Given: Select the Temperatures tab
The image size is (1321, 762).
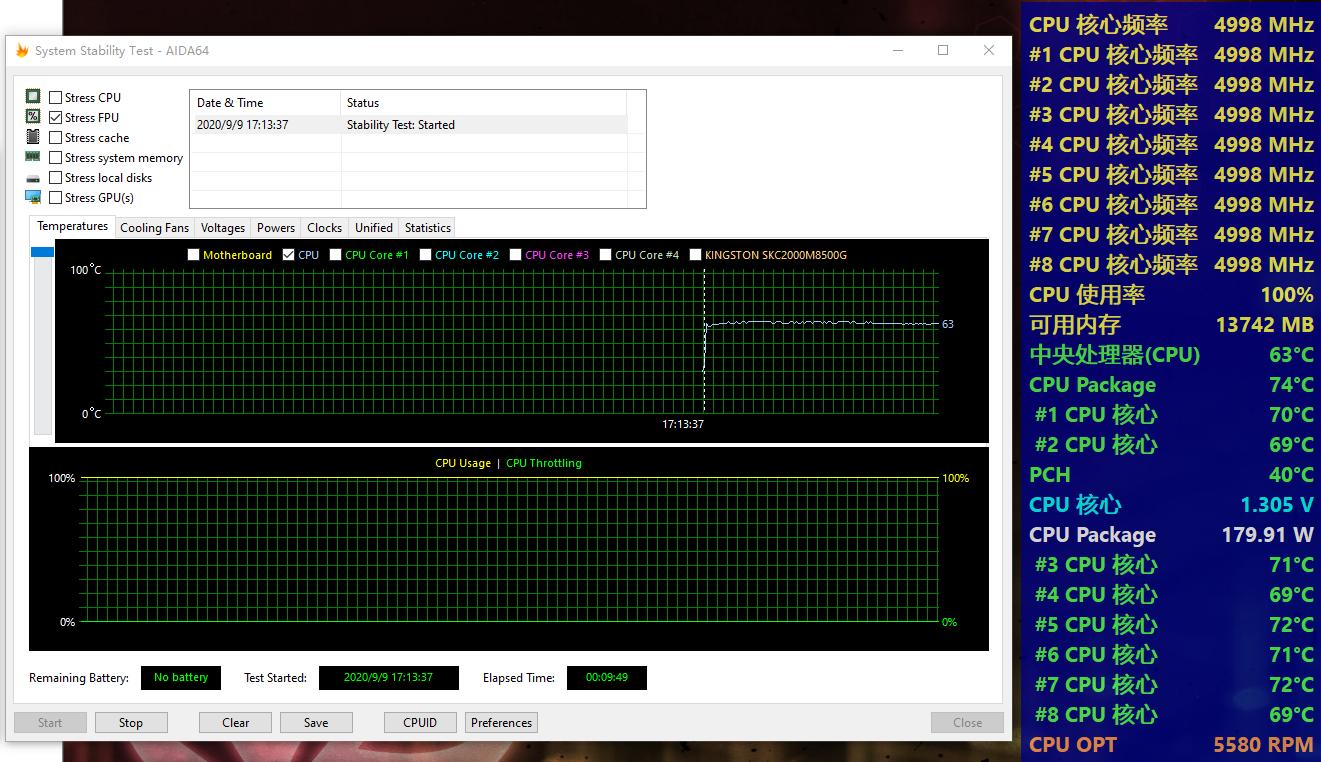Looking at the screenshot, I should click(72, 226).
